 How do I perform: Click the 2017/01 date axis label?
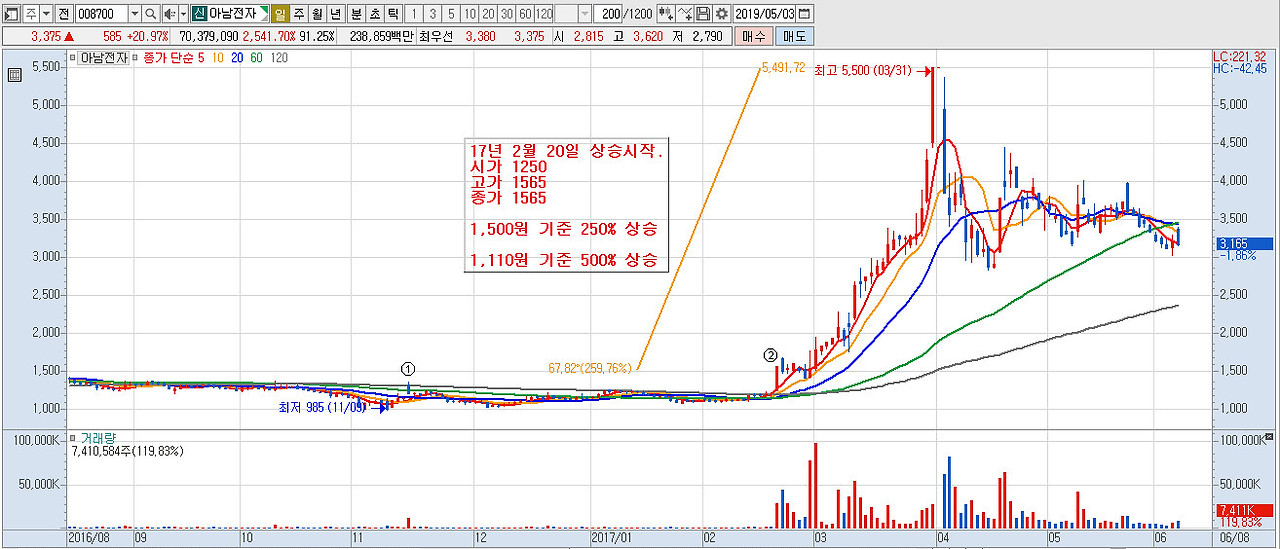pyautogui.click(x=613, y=537)
